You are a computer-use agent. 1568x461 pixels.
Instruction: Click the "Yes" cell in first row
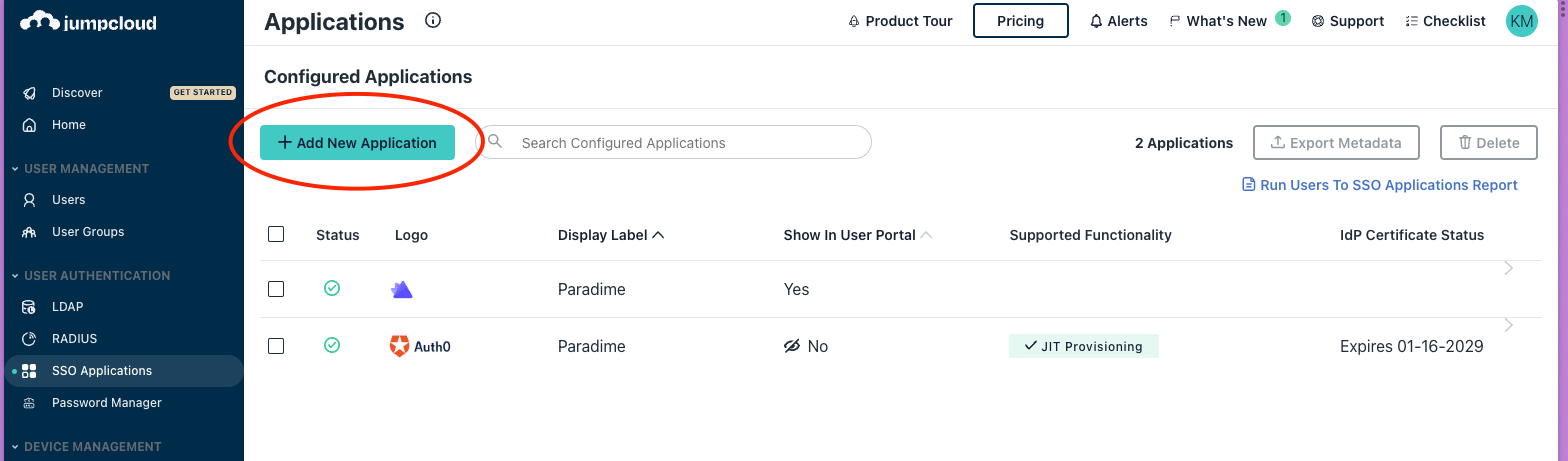(797, 289)
